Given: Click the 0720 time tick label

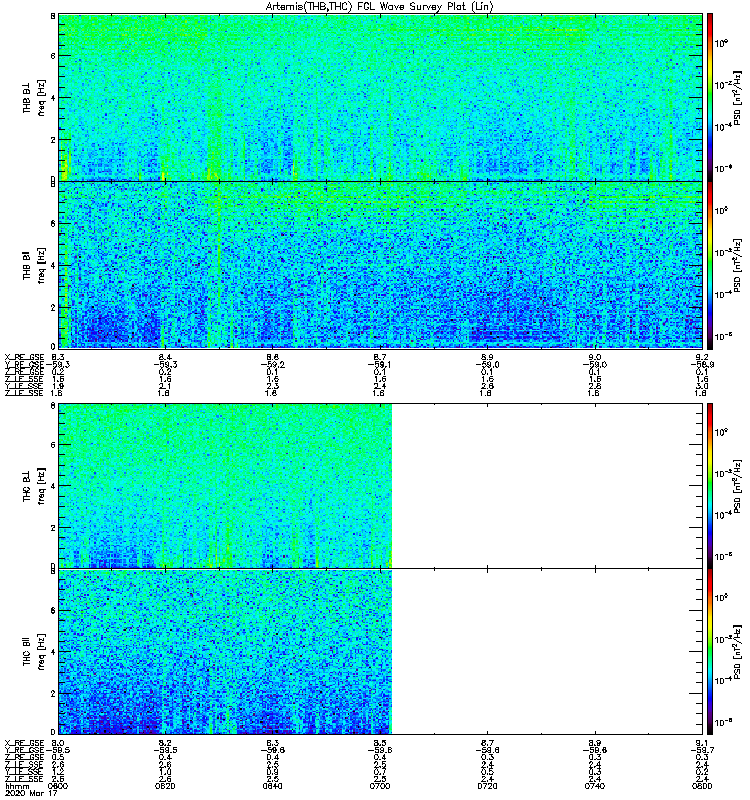Looking at the screenshot, I should (487, 786).
